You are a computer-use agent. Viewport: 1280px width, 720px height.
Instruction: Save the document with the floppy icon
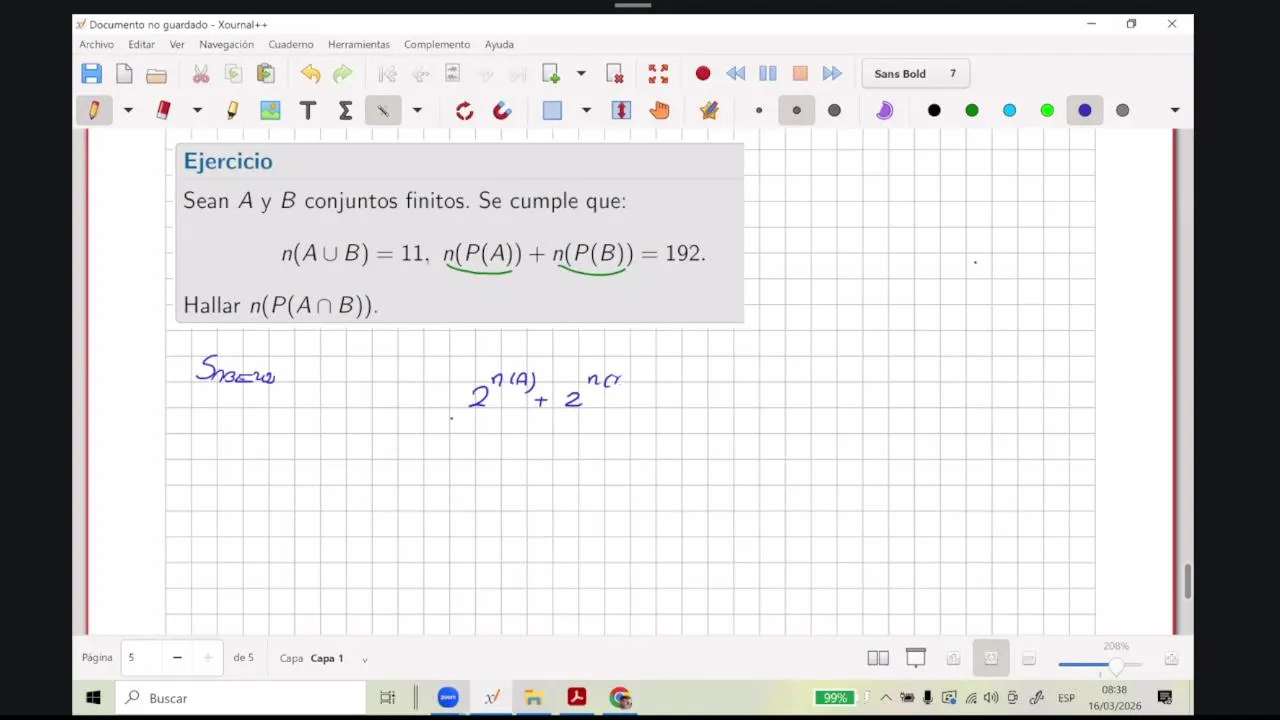pyautogui.click(x=92, y=73)
